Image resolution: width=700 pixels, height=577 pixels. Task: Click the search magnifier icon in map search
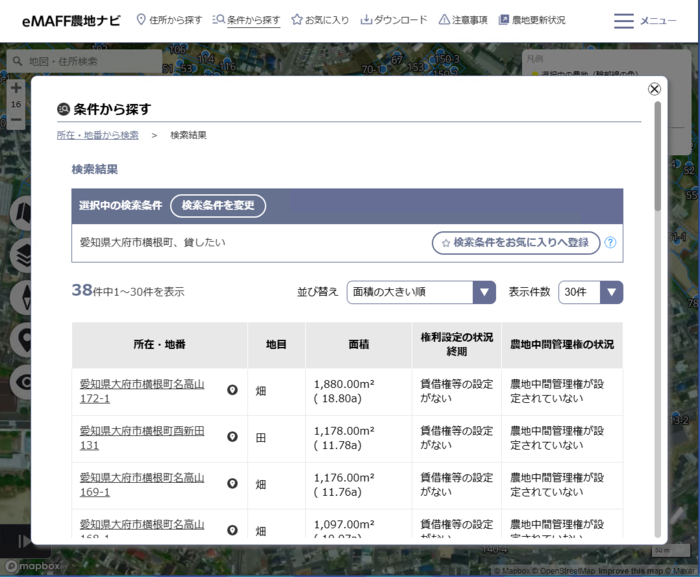tap(17, 61)
